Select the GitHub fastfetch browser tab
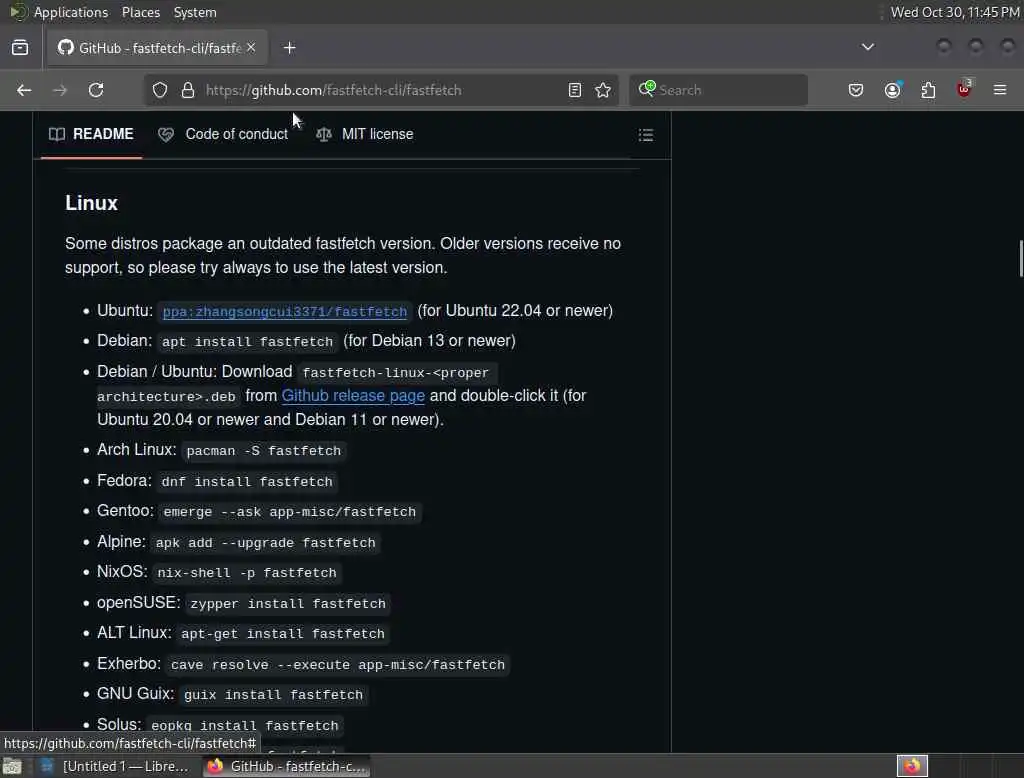The image size is (1024, 778). click(x=157, y=48)
